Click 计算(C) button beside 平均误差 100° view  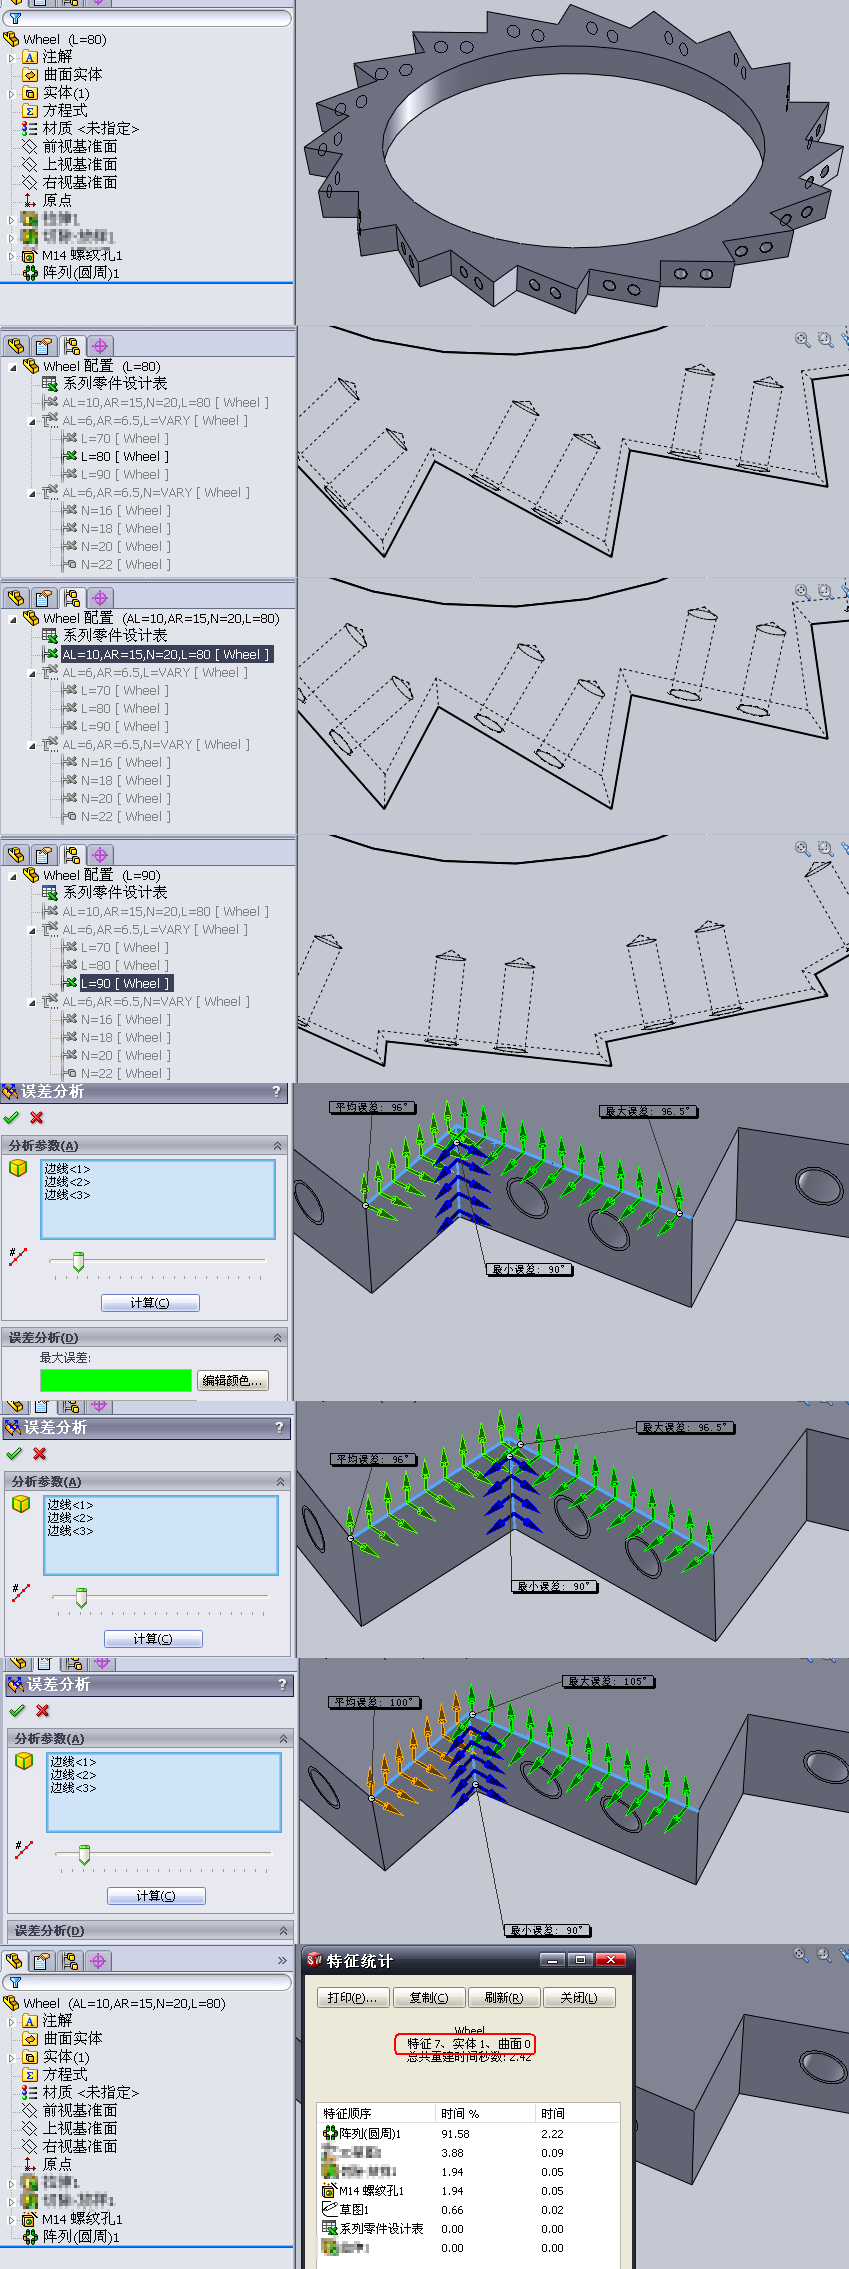coord(156,1896)
